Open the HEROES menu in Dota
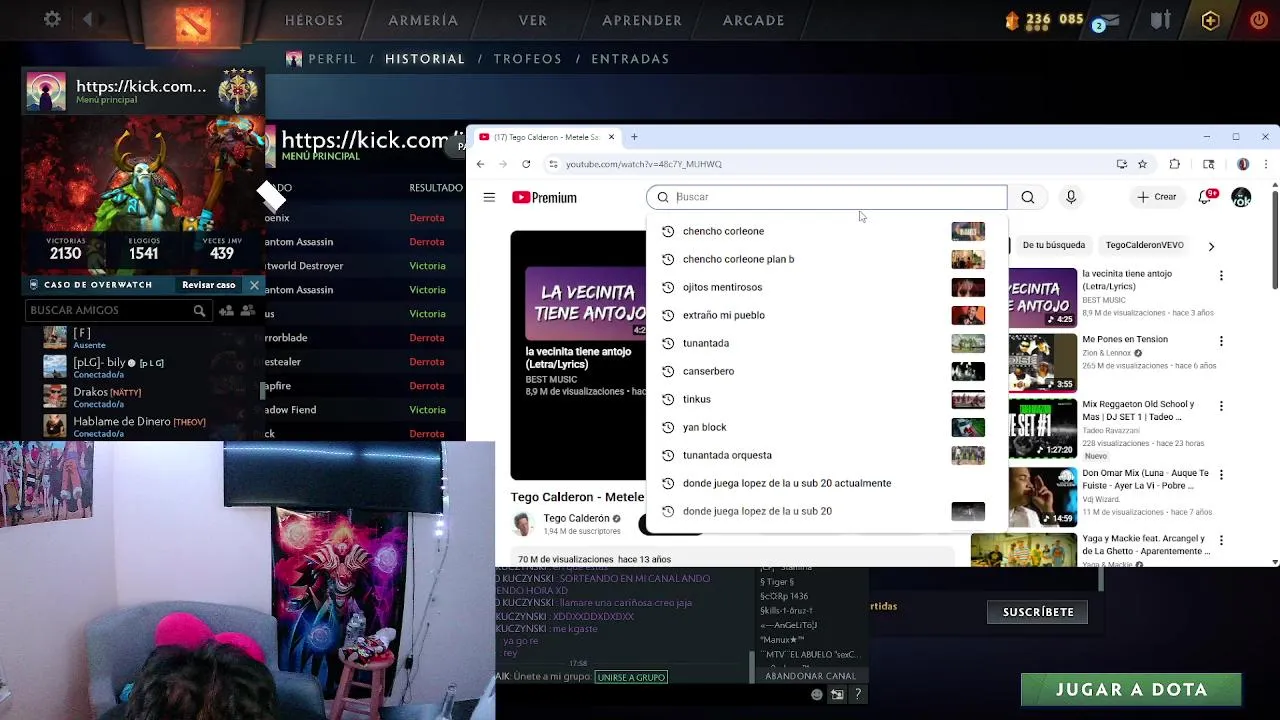 pos(314,20)
